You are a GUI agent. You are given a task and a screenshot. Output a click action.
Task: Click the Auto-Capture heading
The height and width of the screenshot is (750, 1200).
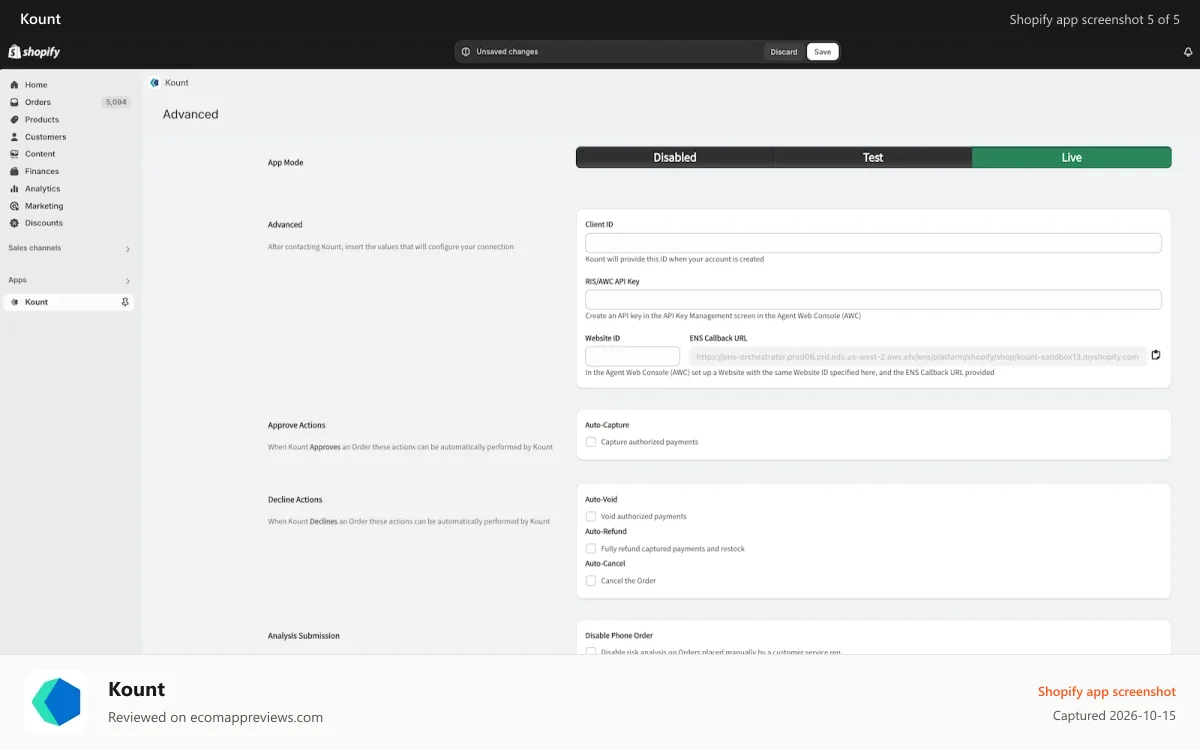[607, 425]
